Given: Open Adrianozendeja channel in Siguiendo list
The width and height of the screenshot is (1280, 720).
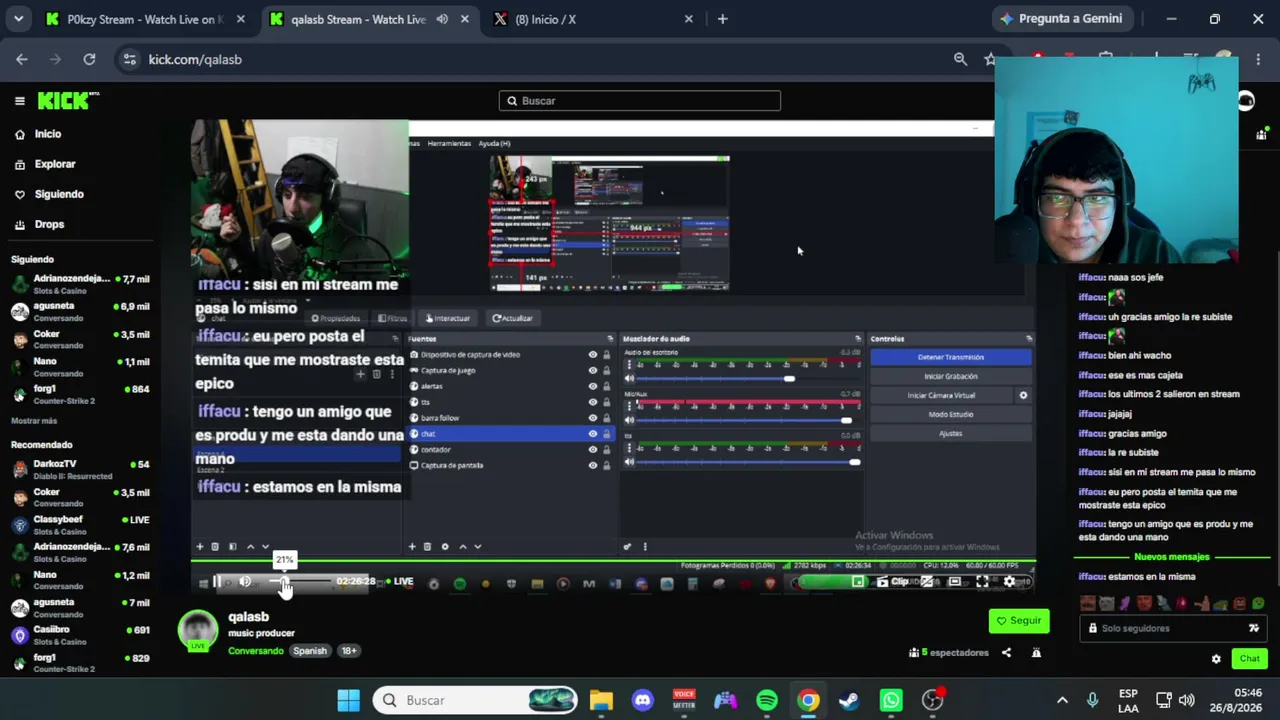Looking at the screenshot, I should (x=81, y=284).
